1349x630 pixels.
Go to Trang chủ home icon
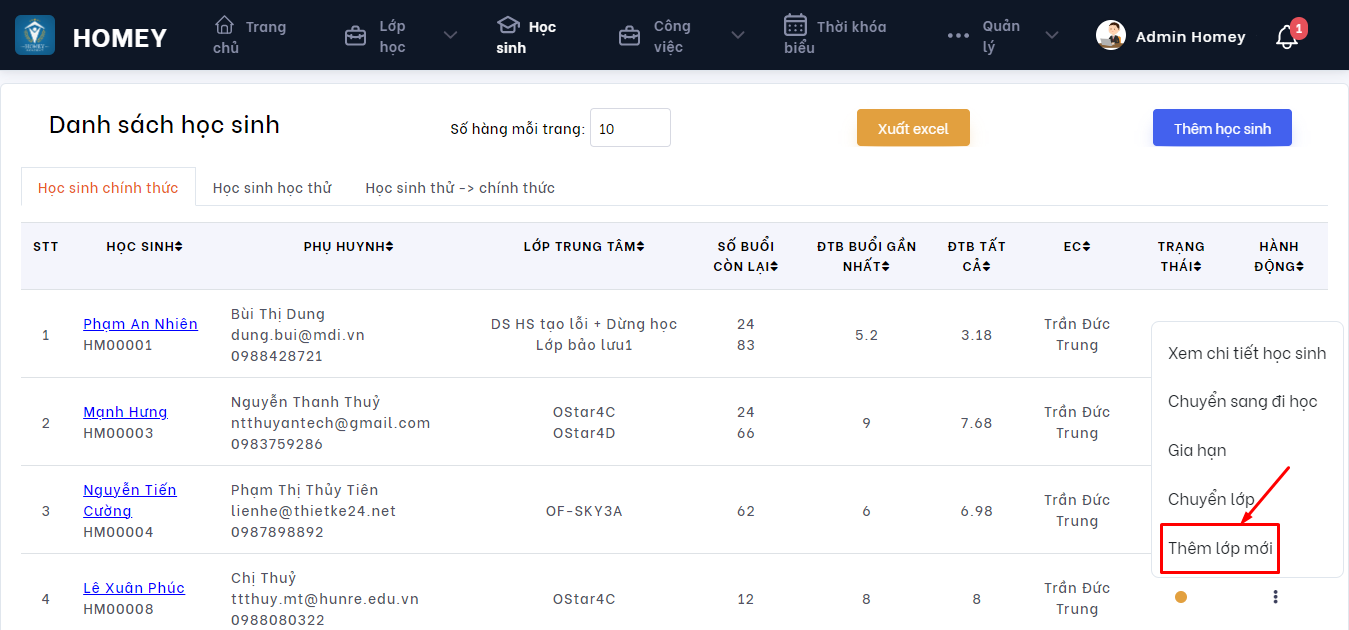point(225,25)
